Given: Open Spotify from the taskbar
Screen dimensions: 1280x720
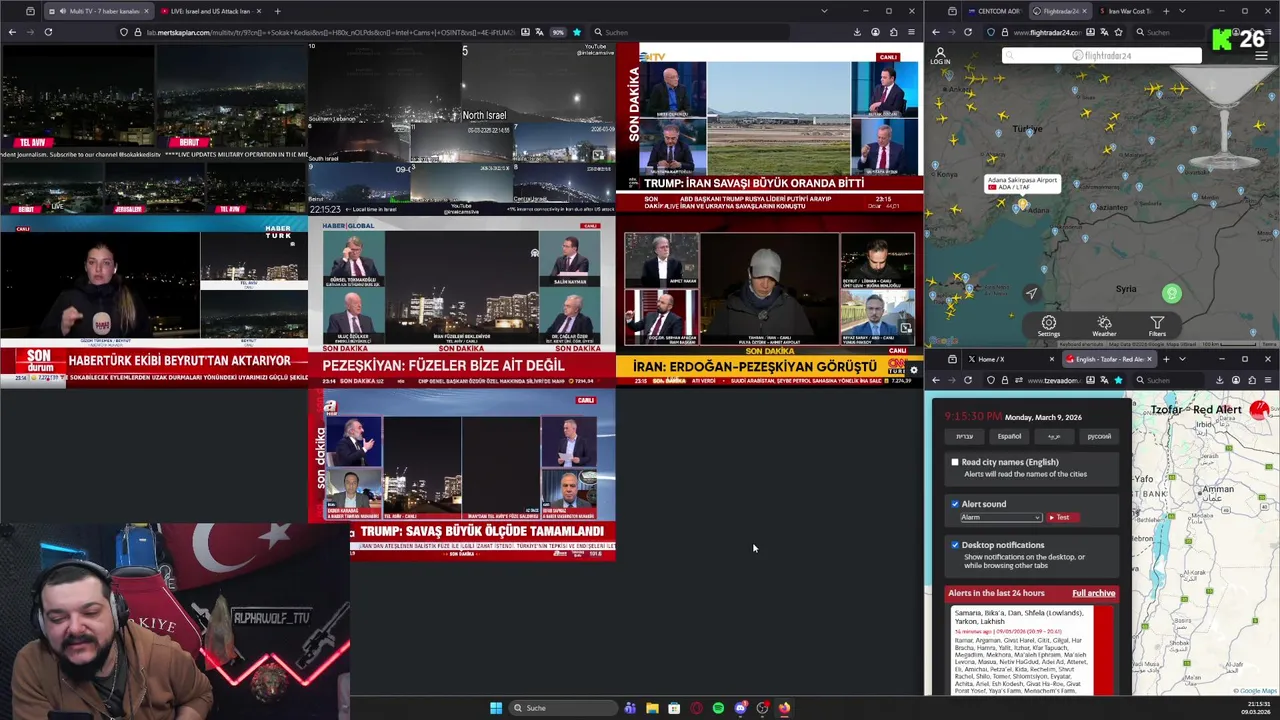Looking at the screenshot, I should pyautogui.click(x=718, y=708).
